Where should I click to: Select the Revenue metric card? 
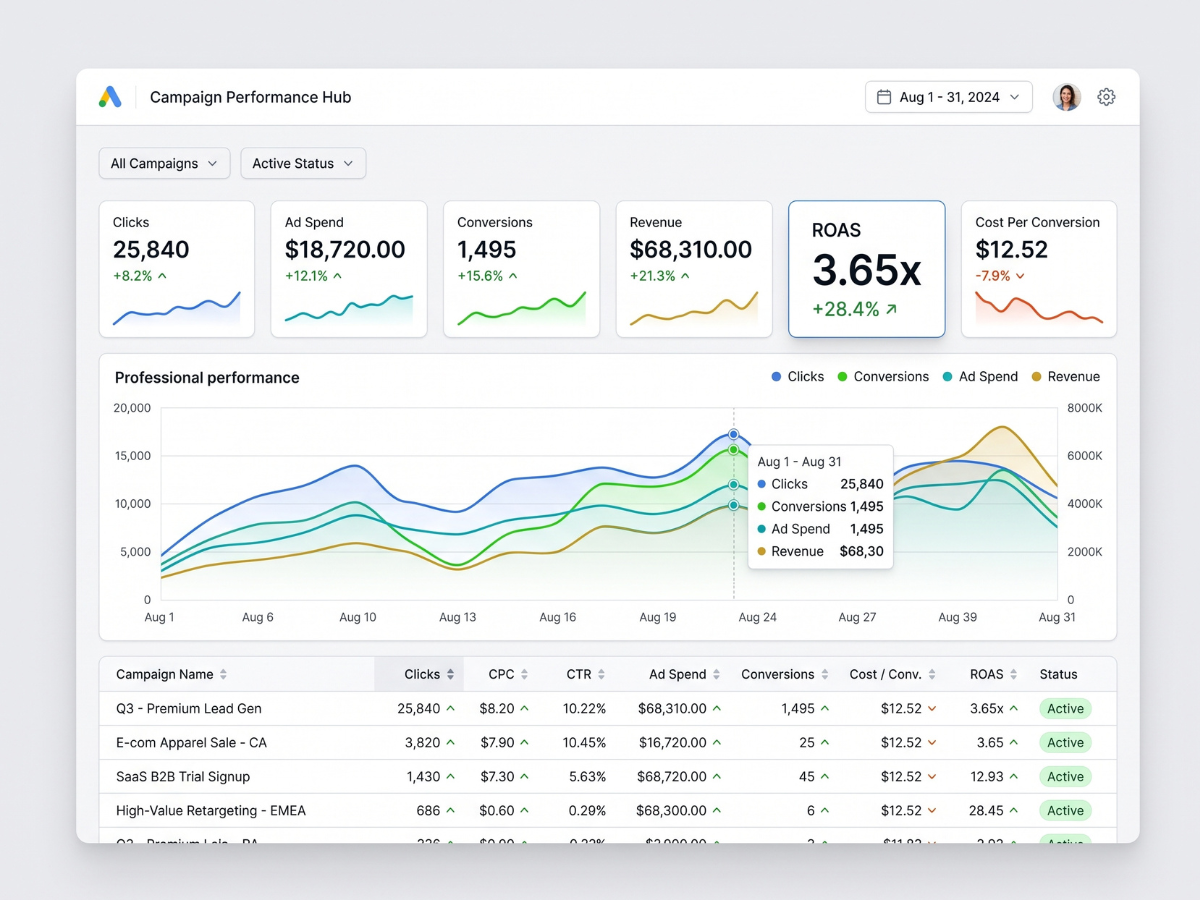tap(694, 269)
